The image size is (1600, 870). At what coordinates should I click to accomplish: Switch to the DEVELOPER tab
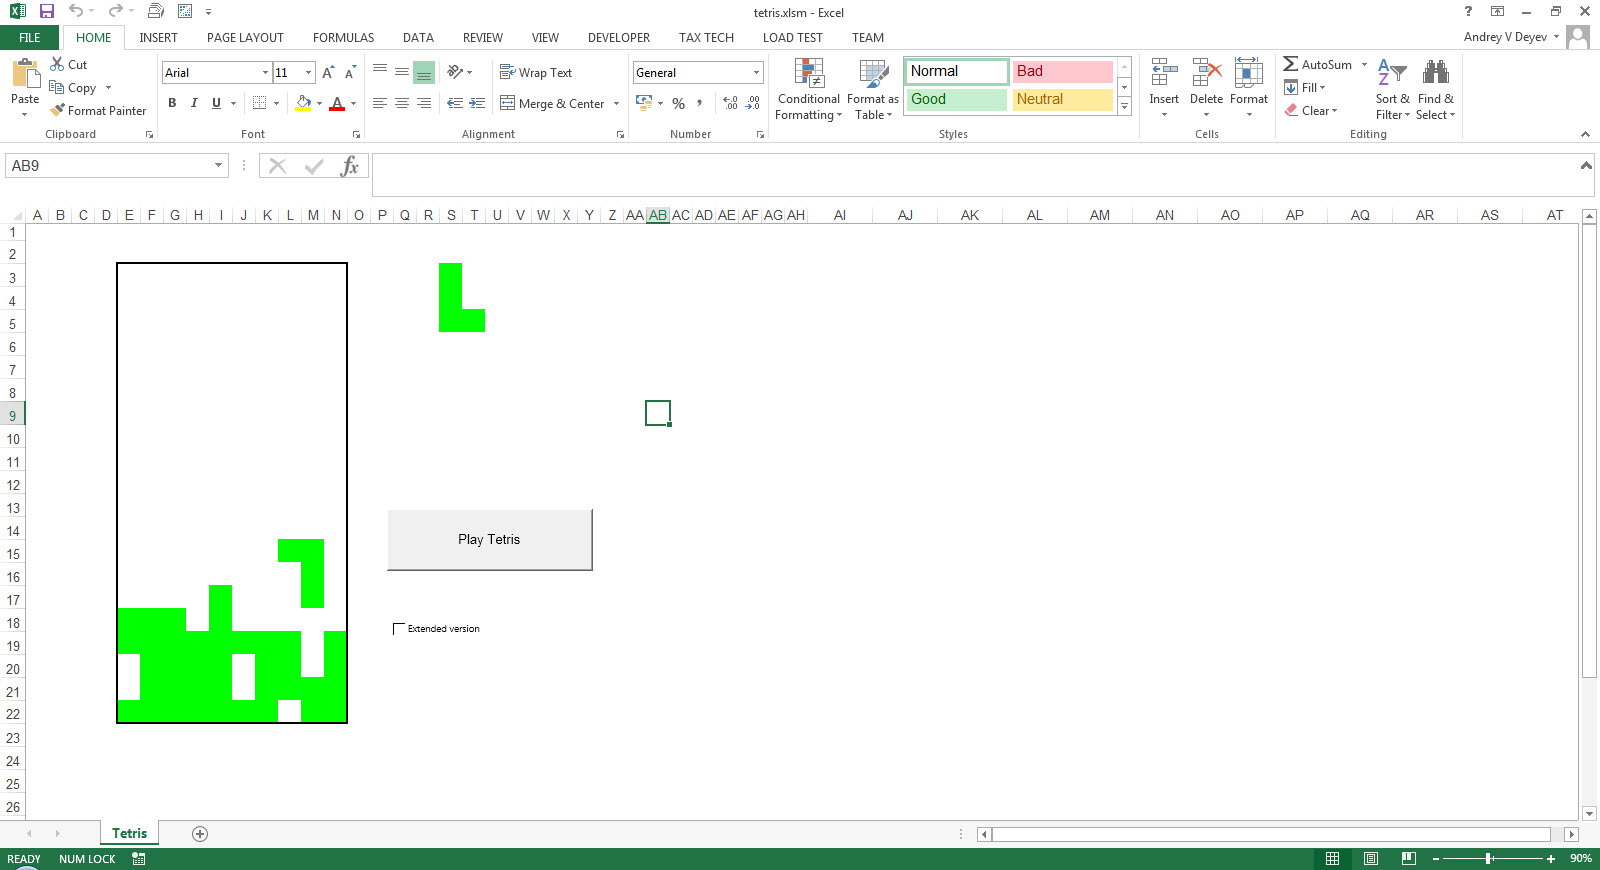(x=619, y=37)
